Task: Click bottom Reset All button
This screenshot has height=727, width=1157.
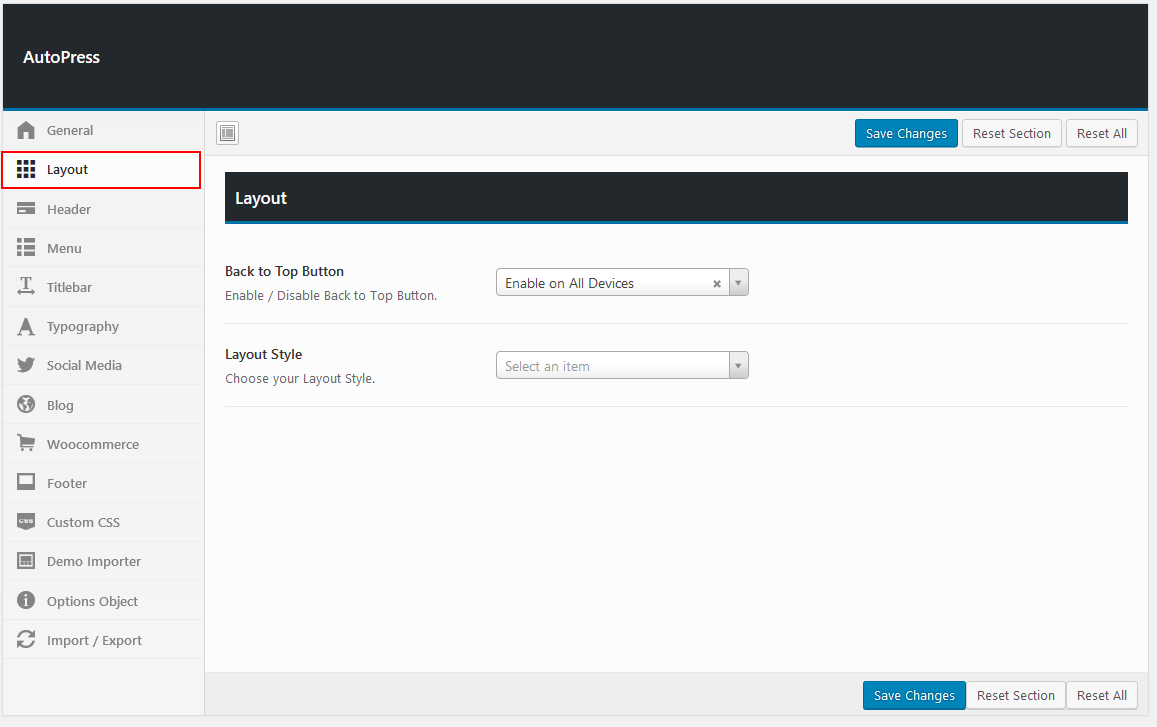Action: tap(1102, 695)
